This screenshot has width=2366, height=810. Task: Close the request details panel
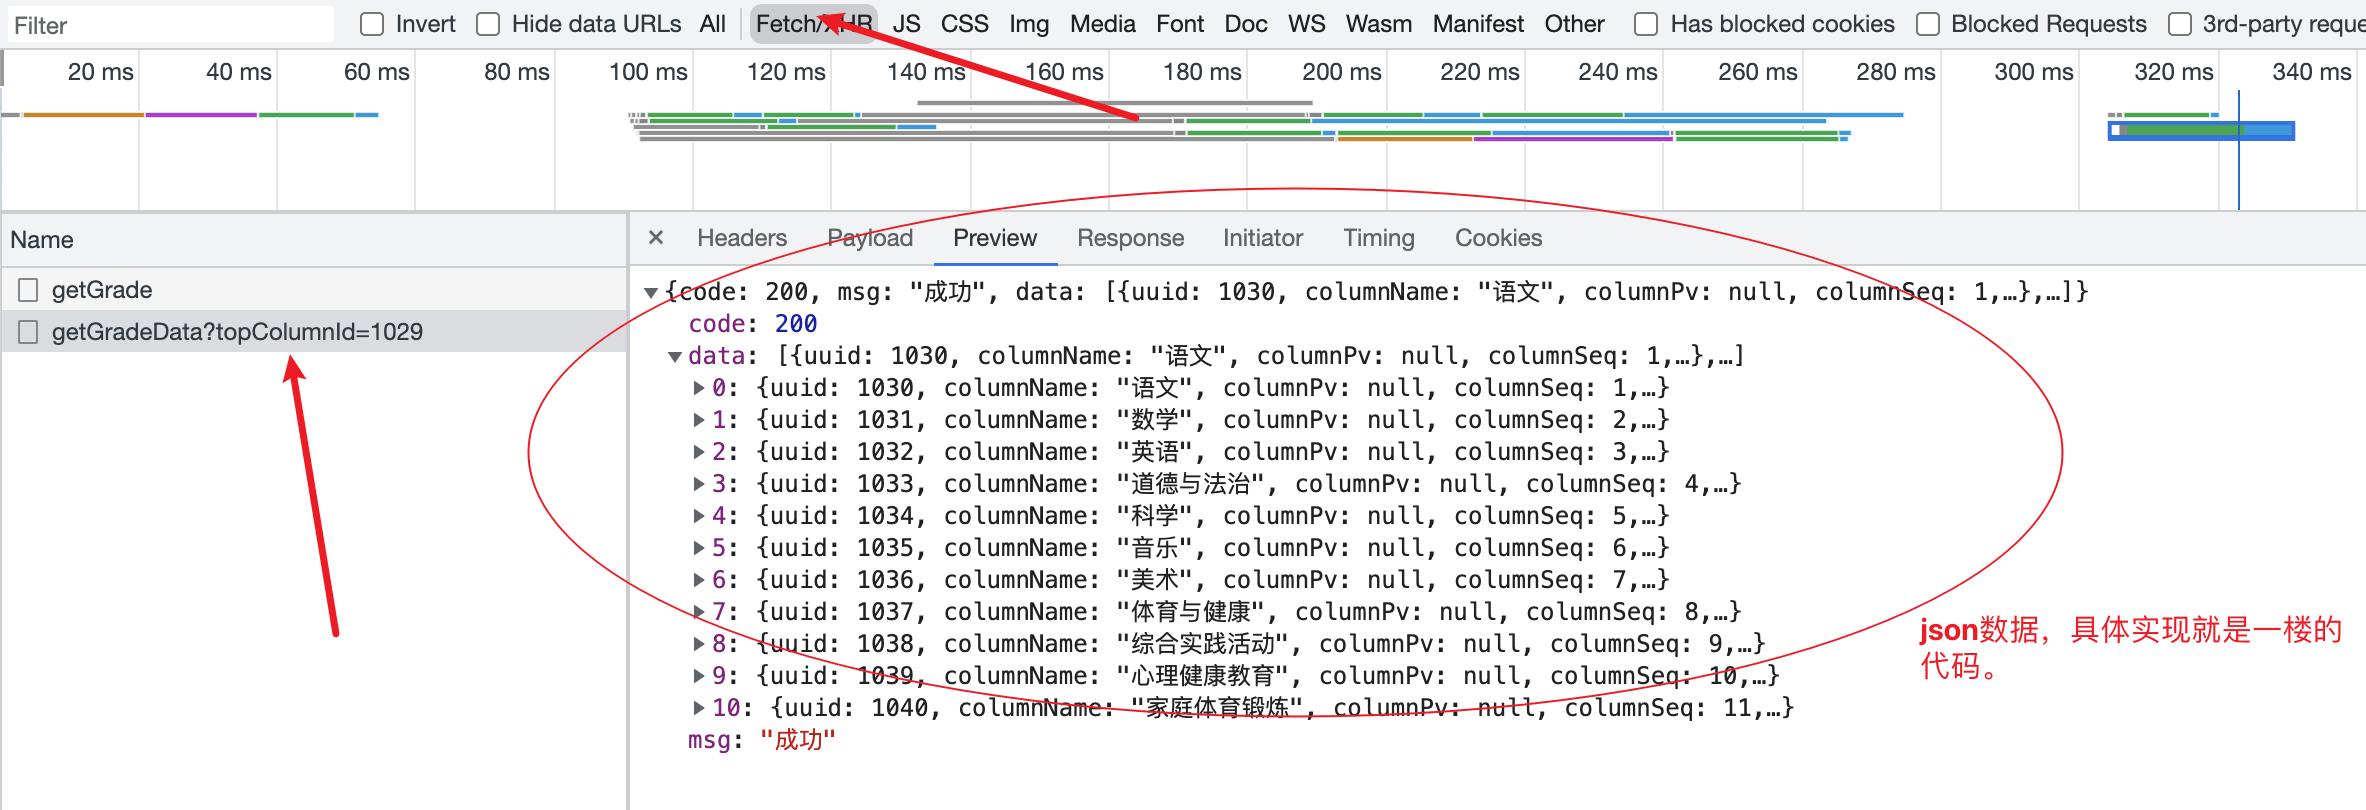[x=656, y=238]
